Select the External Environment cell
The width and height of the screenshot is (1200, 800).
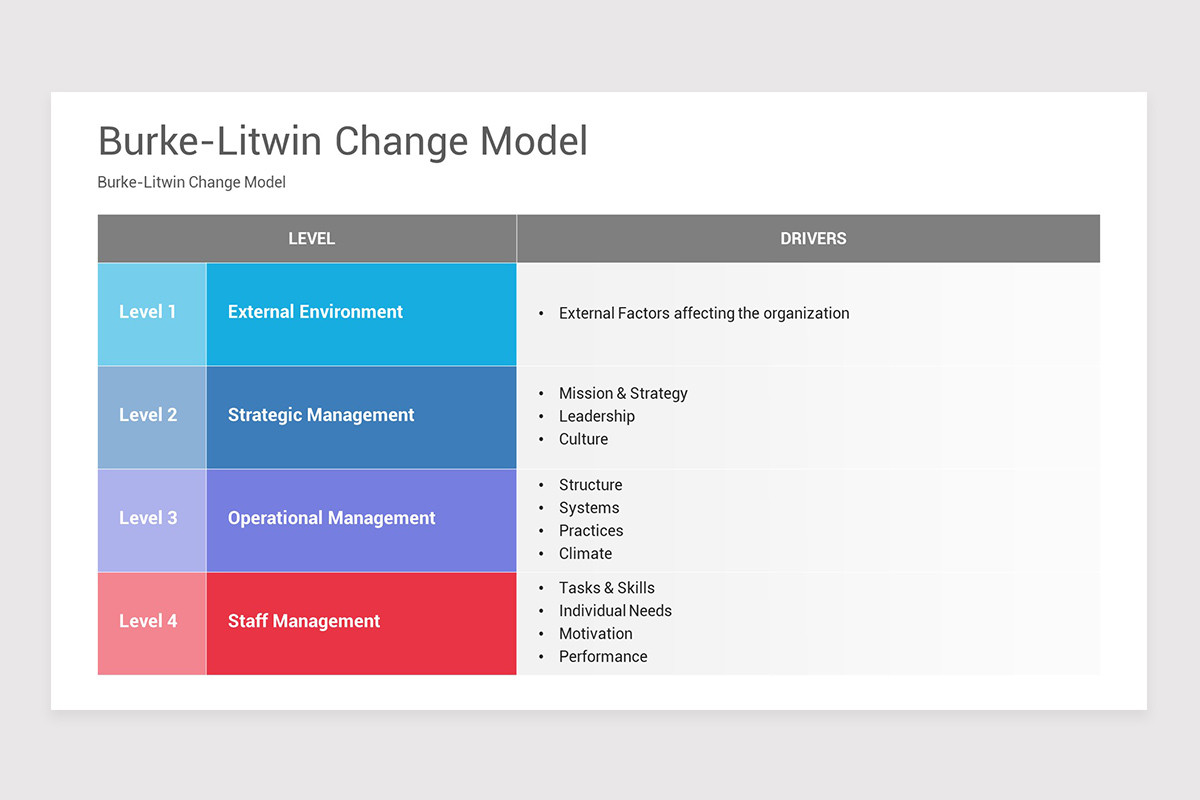(x=362, y=314)
